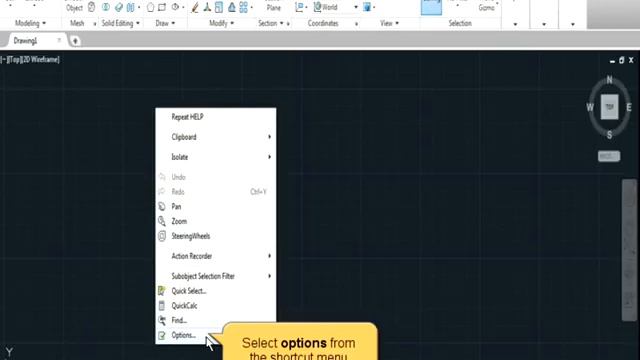
Task: Click the first Solid Editing panel icon
Action: (106, 7)
